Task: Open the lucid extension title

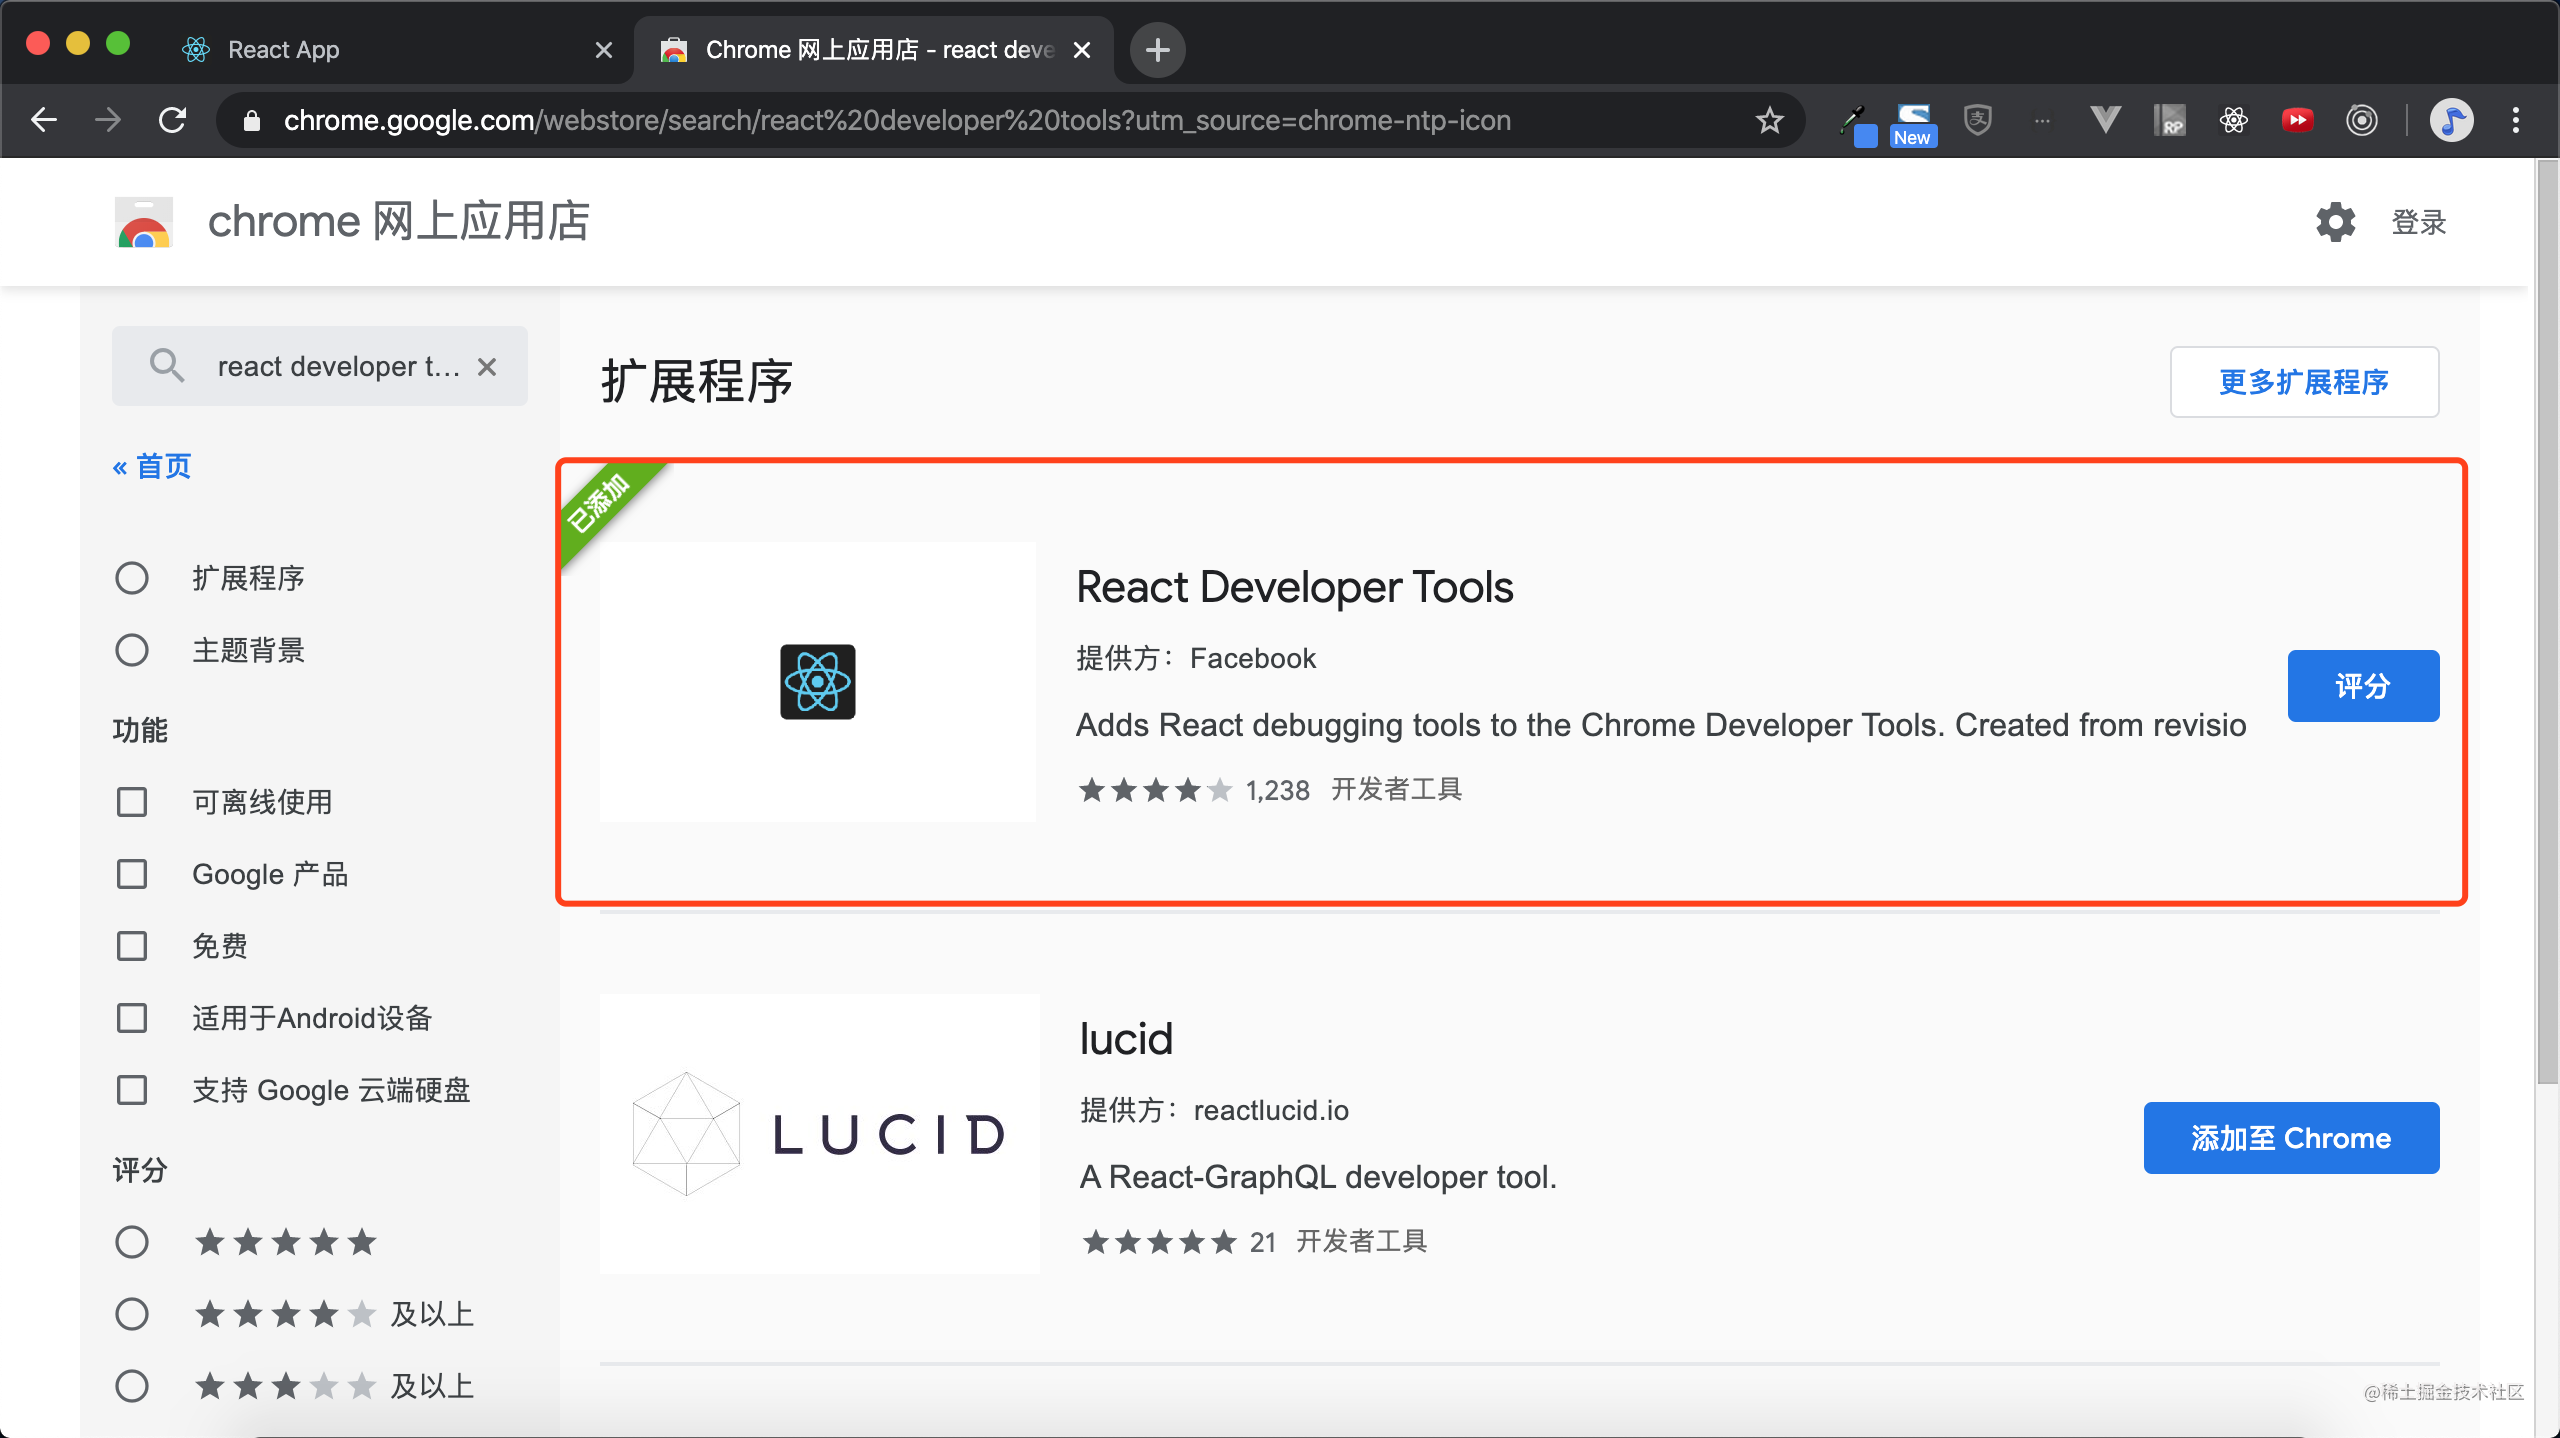Action: (x=1126, y=1039)
